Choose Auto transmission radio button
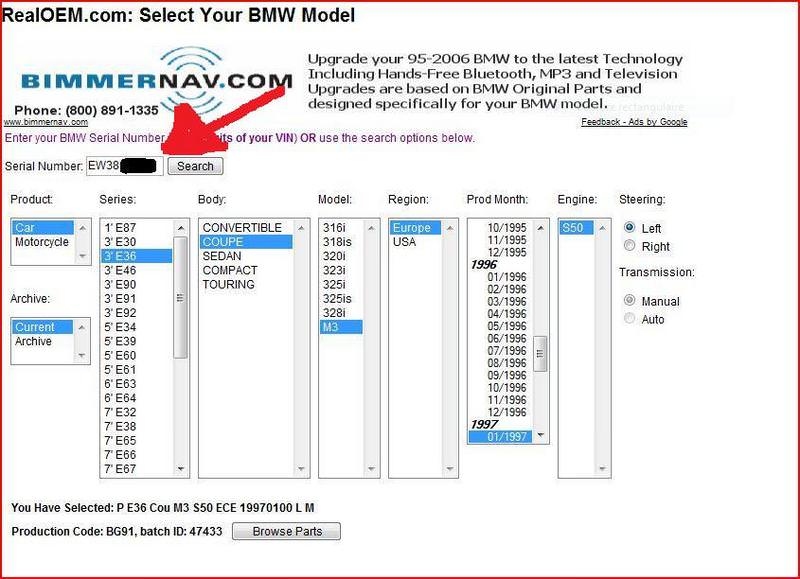800x579 pixels. (630, 319)
